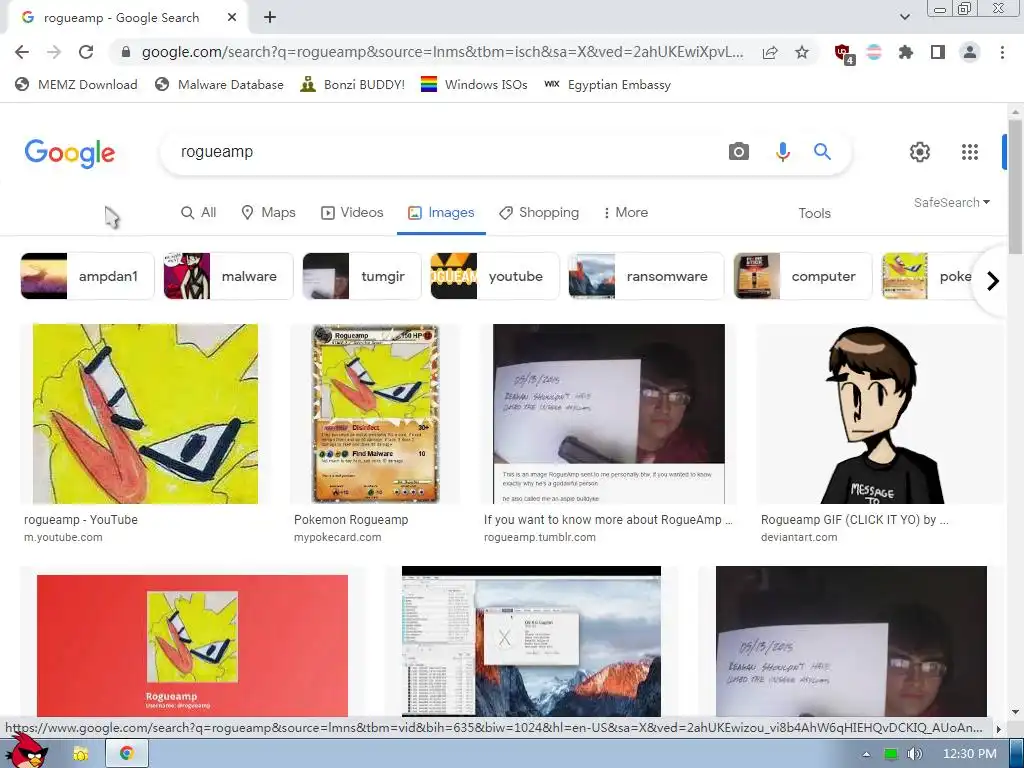Image resolution: width=1024 pixels, height=768 pixels.
Task: Click the rogueamp search input field
Action: (444, 152)
